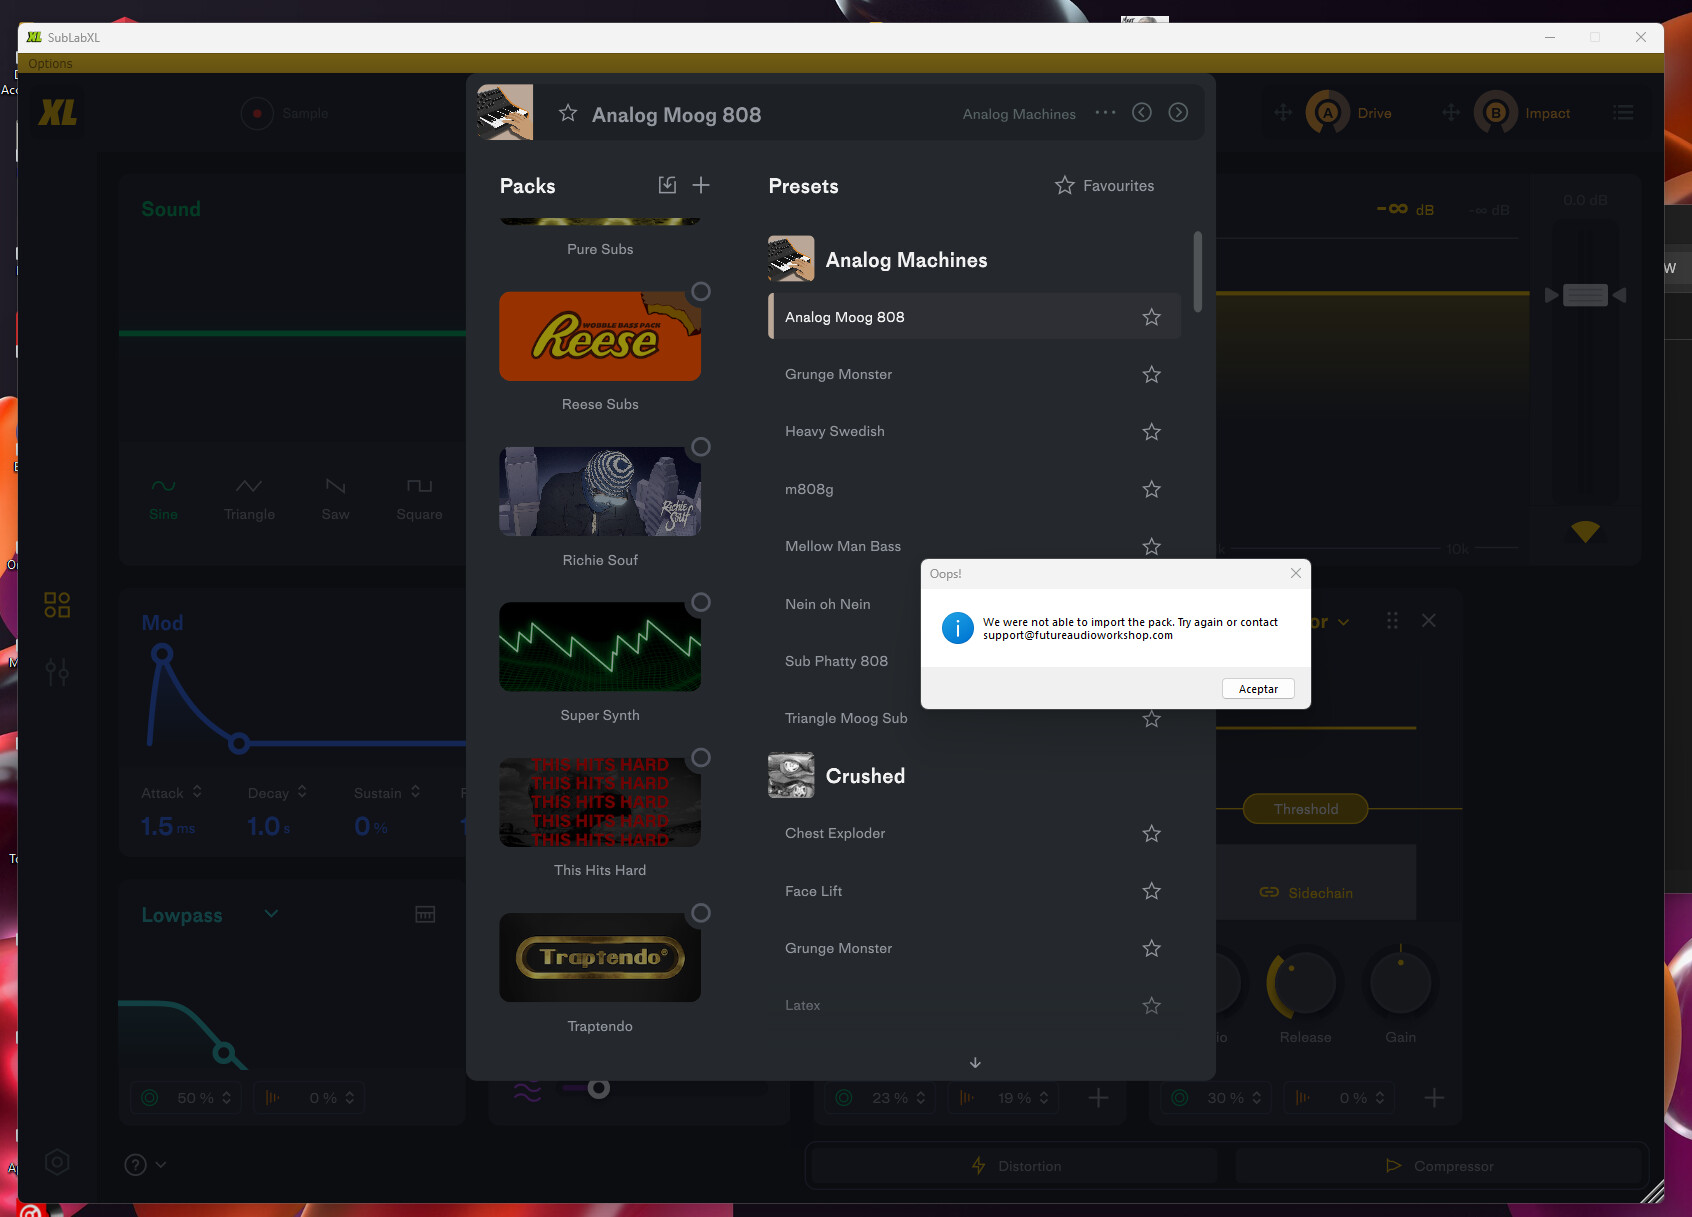Adjust the Gain knob
The image size is (1692, 1217).
tap(1400, 984)
